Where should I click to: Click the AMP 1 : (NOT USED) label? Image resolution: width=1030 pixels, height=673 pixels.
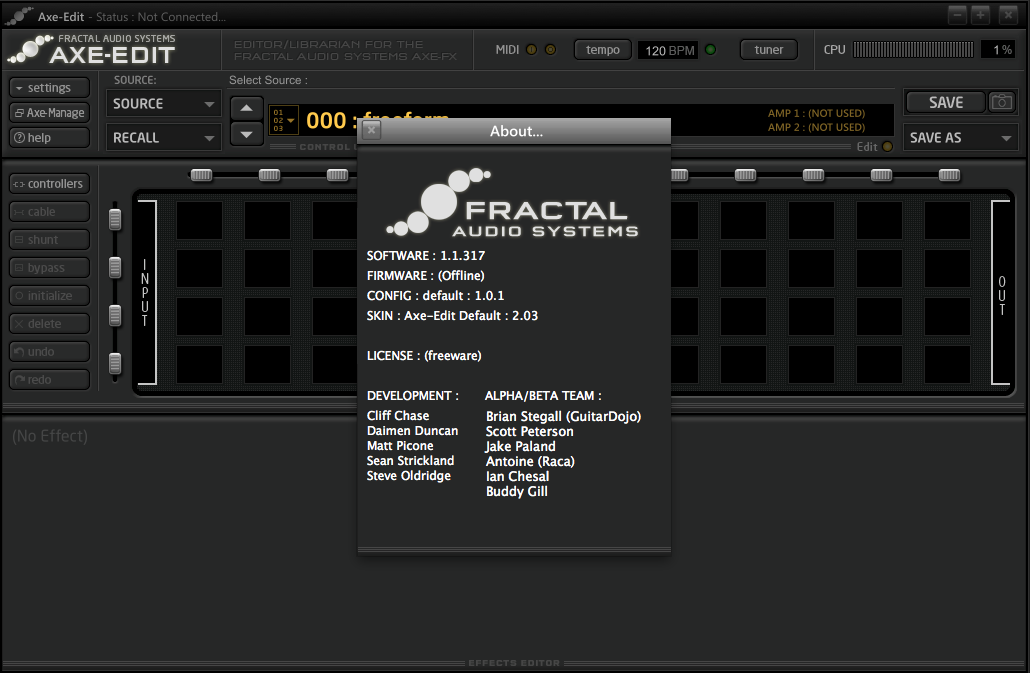pos(817,113)
